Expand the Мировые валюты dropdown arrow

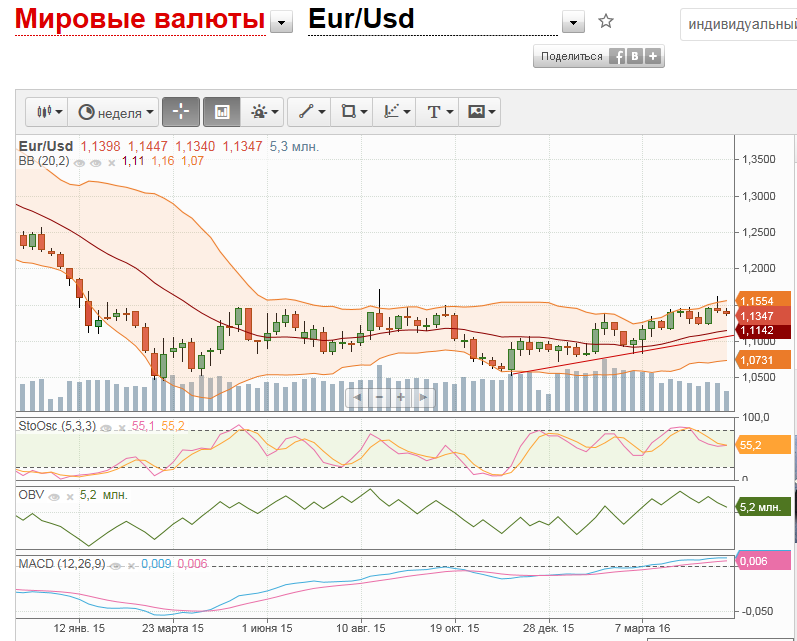click(x=283, y=23)
